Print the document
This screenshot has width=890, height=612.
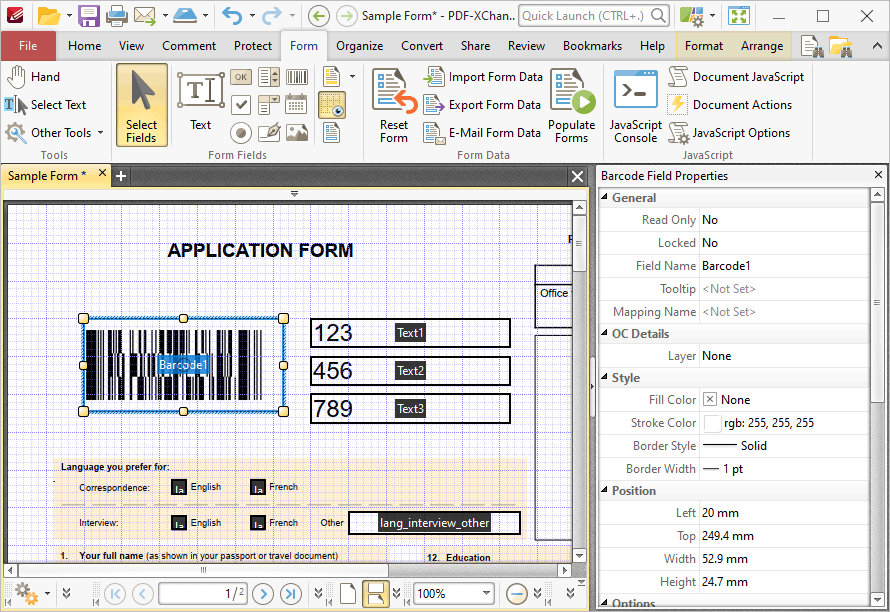pos(117,16)
